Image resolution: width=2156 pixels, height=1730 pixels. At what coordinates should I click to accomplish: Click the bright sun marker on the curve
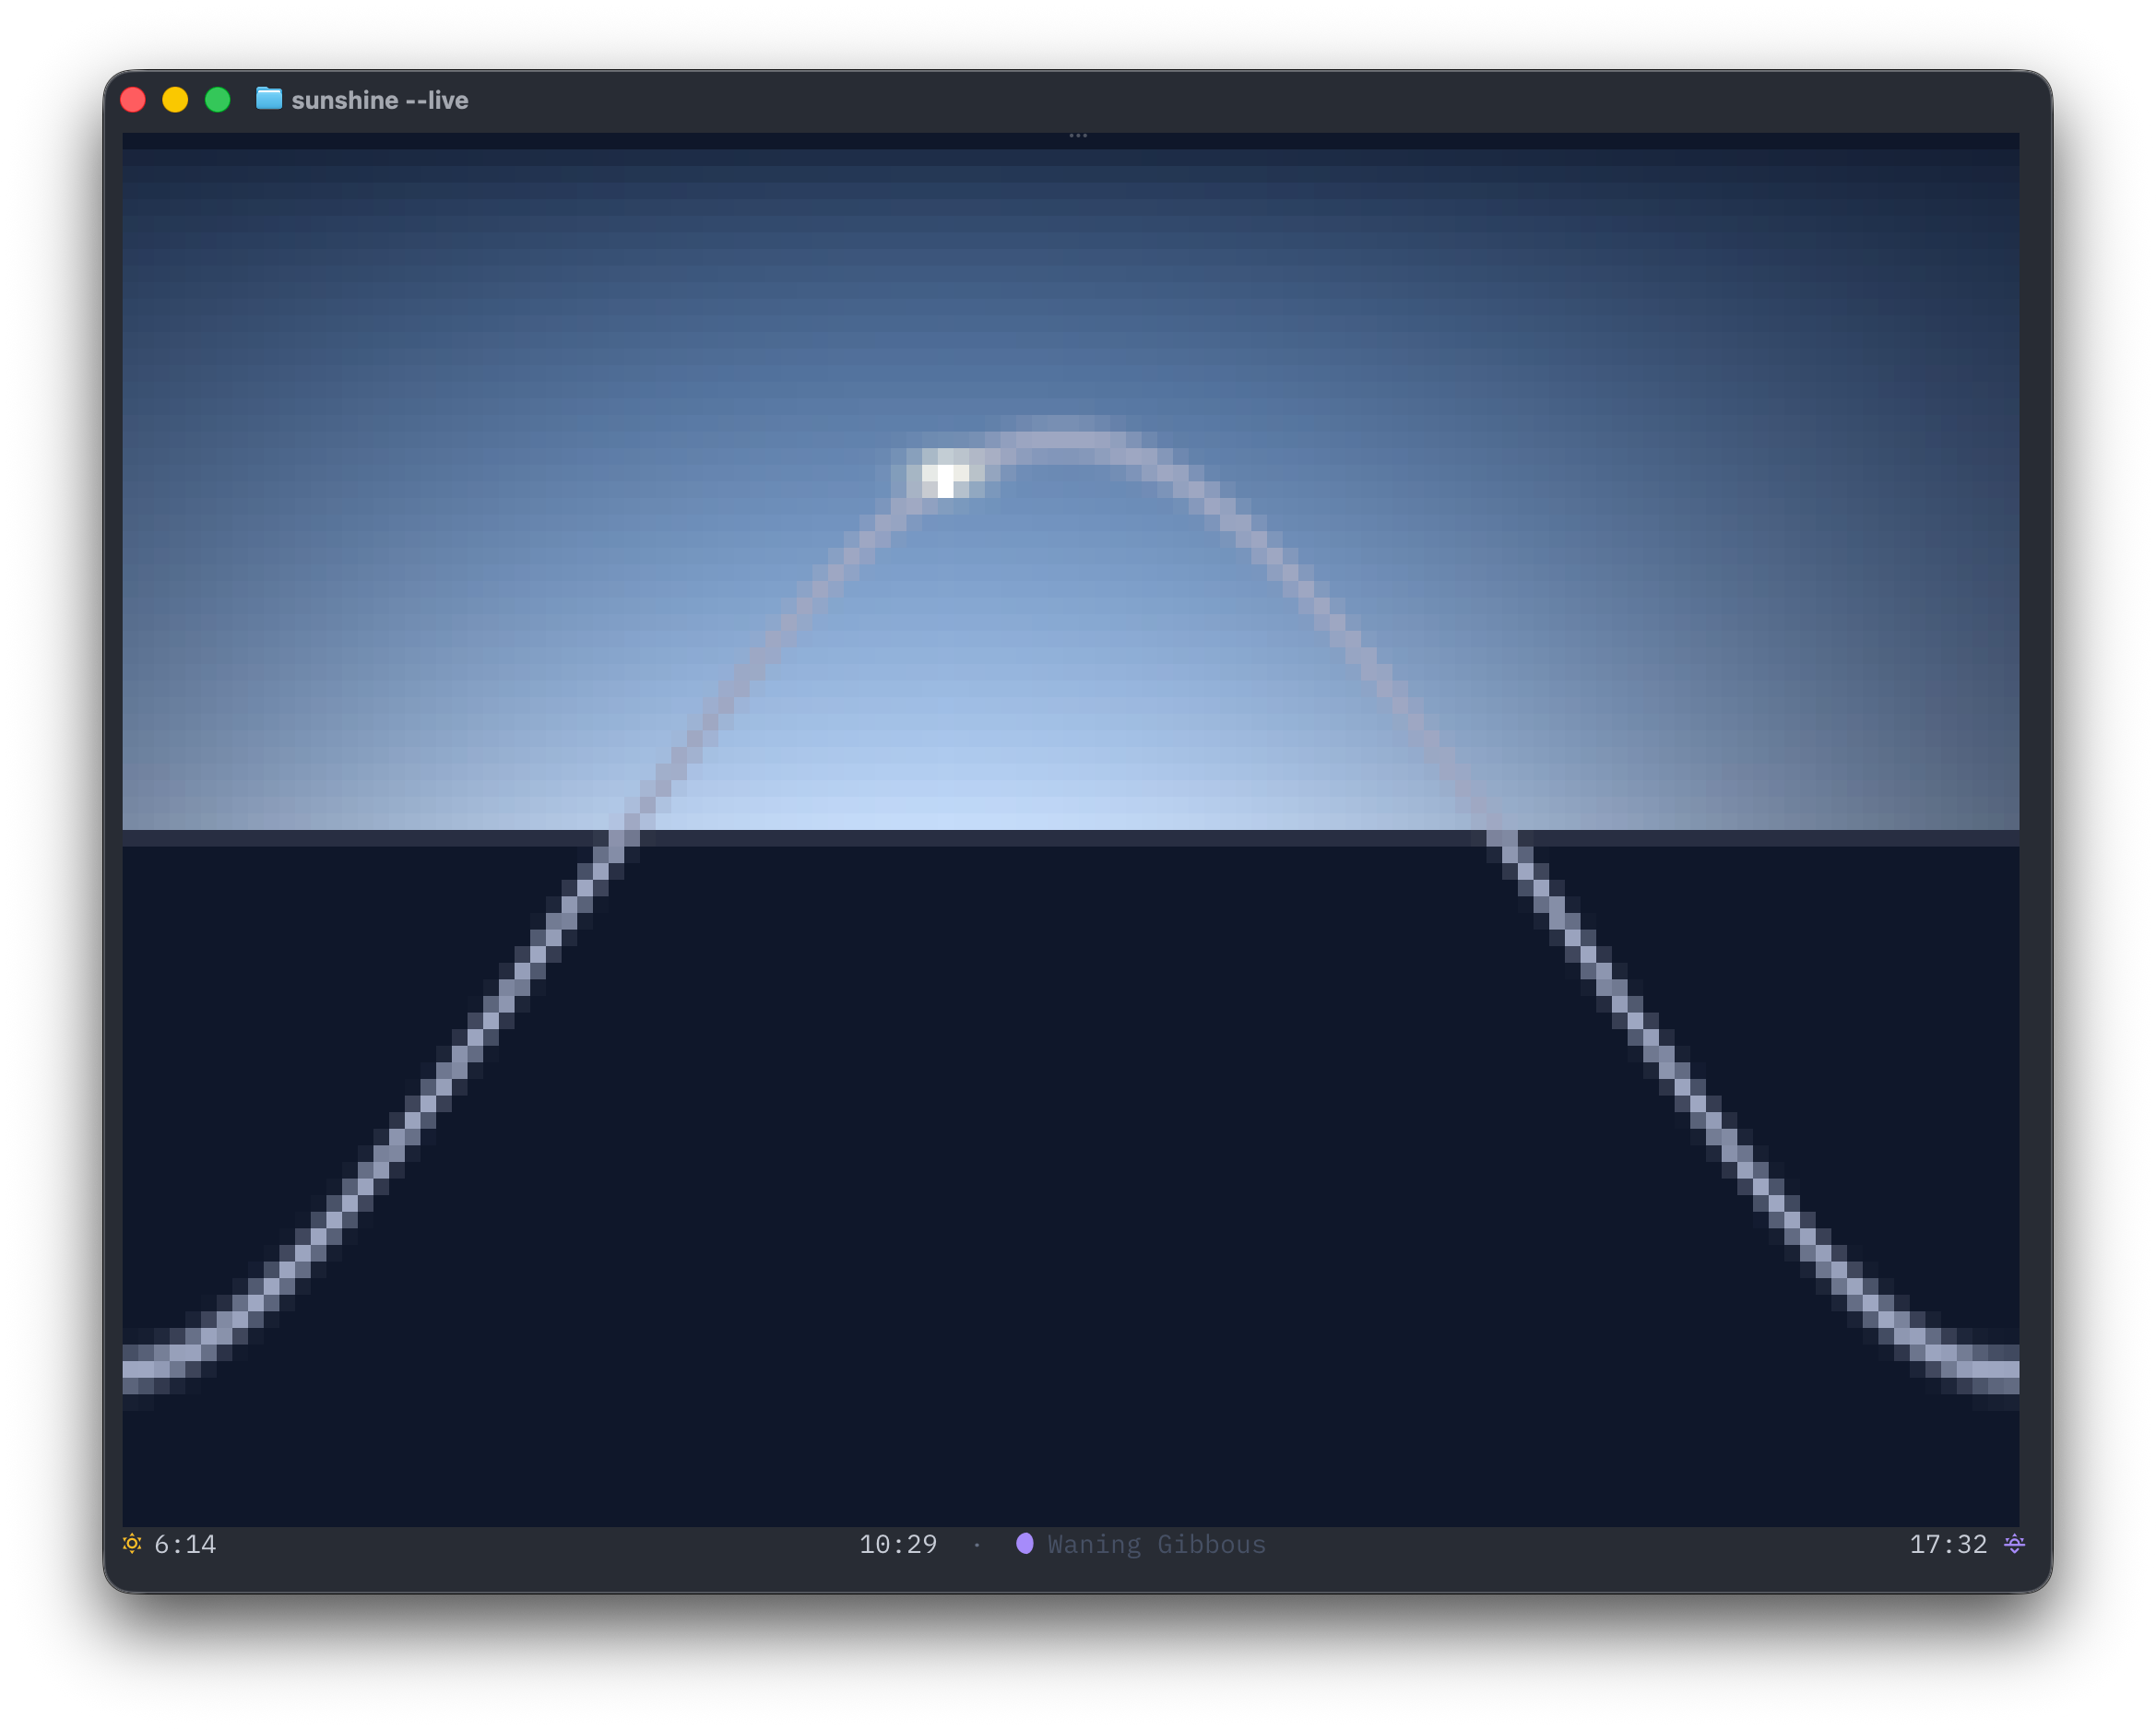click(945, 474)
